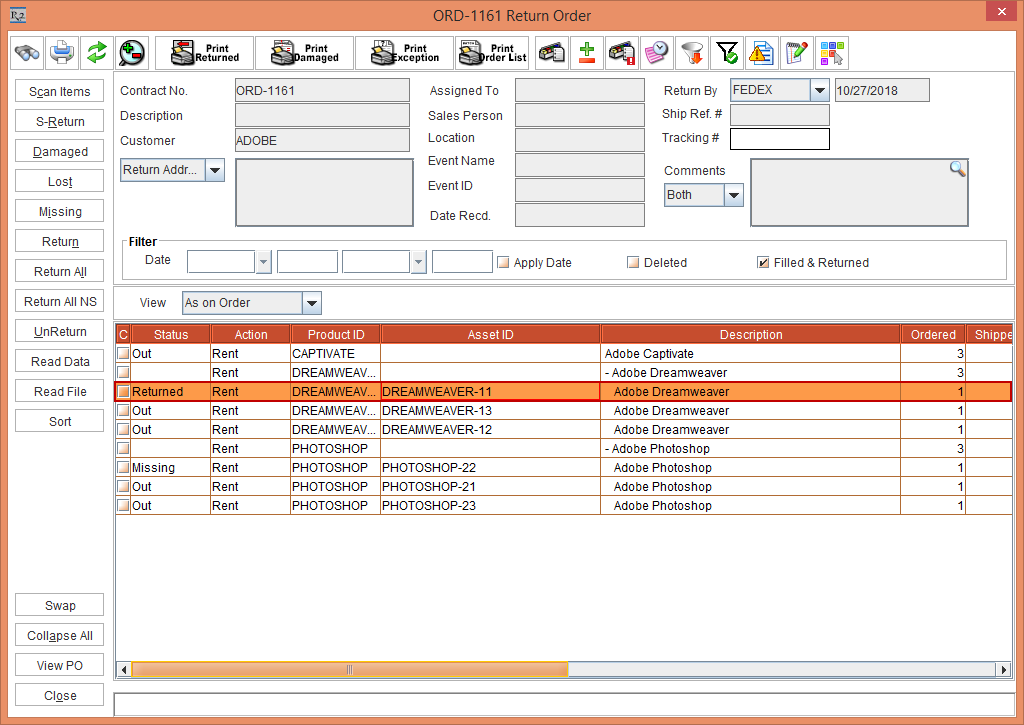Click the Print Damaged toolbar button
Screen dimensions: 1024x725
click(304, 53)
